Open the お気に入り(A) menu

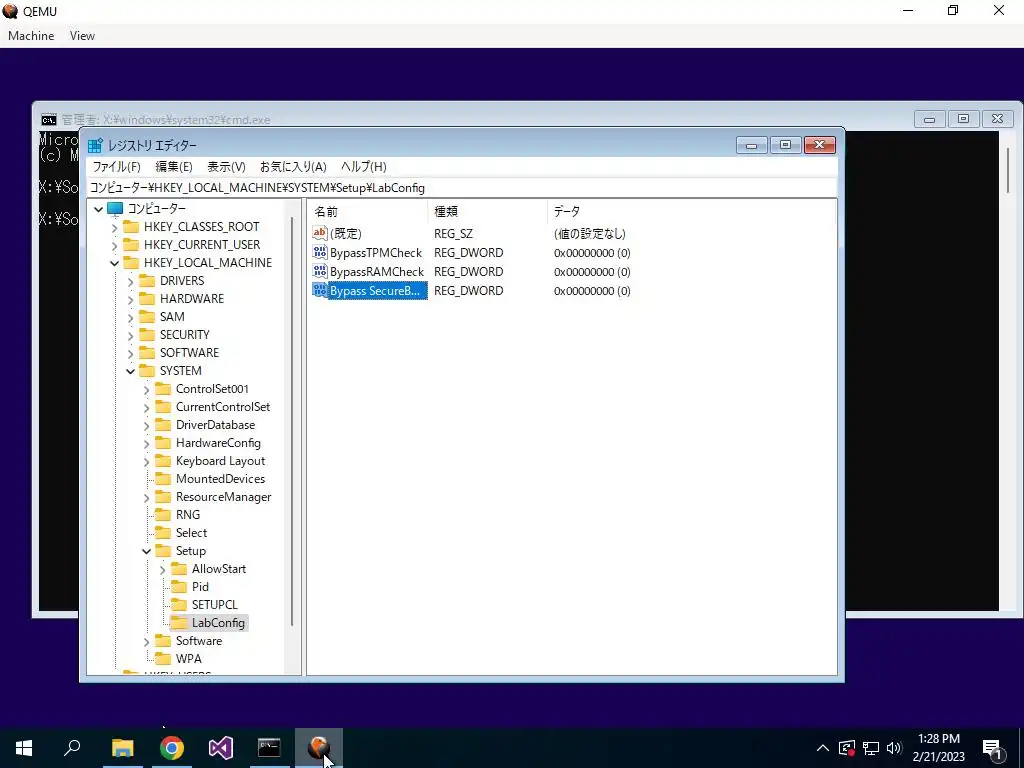coord(293,167)
